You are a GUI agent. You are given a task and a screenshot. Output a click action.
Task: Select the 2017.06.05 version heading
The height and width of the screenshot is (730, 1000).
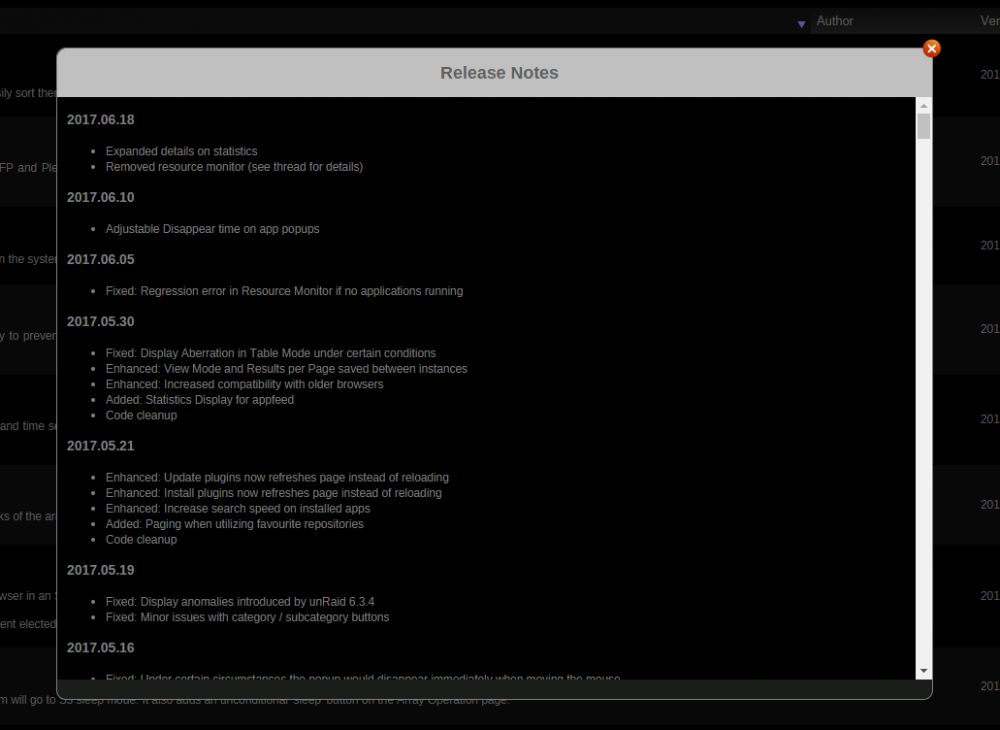click(101, 259)
